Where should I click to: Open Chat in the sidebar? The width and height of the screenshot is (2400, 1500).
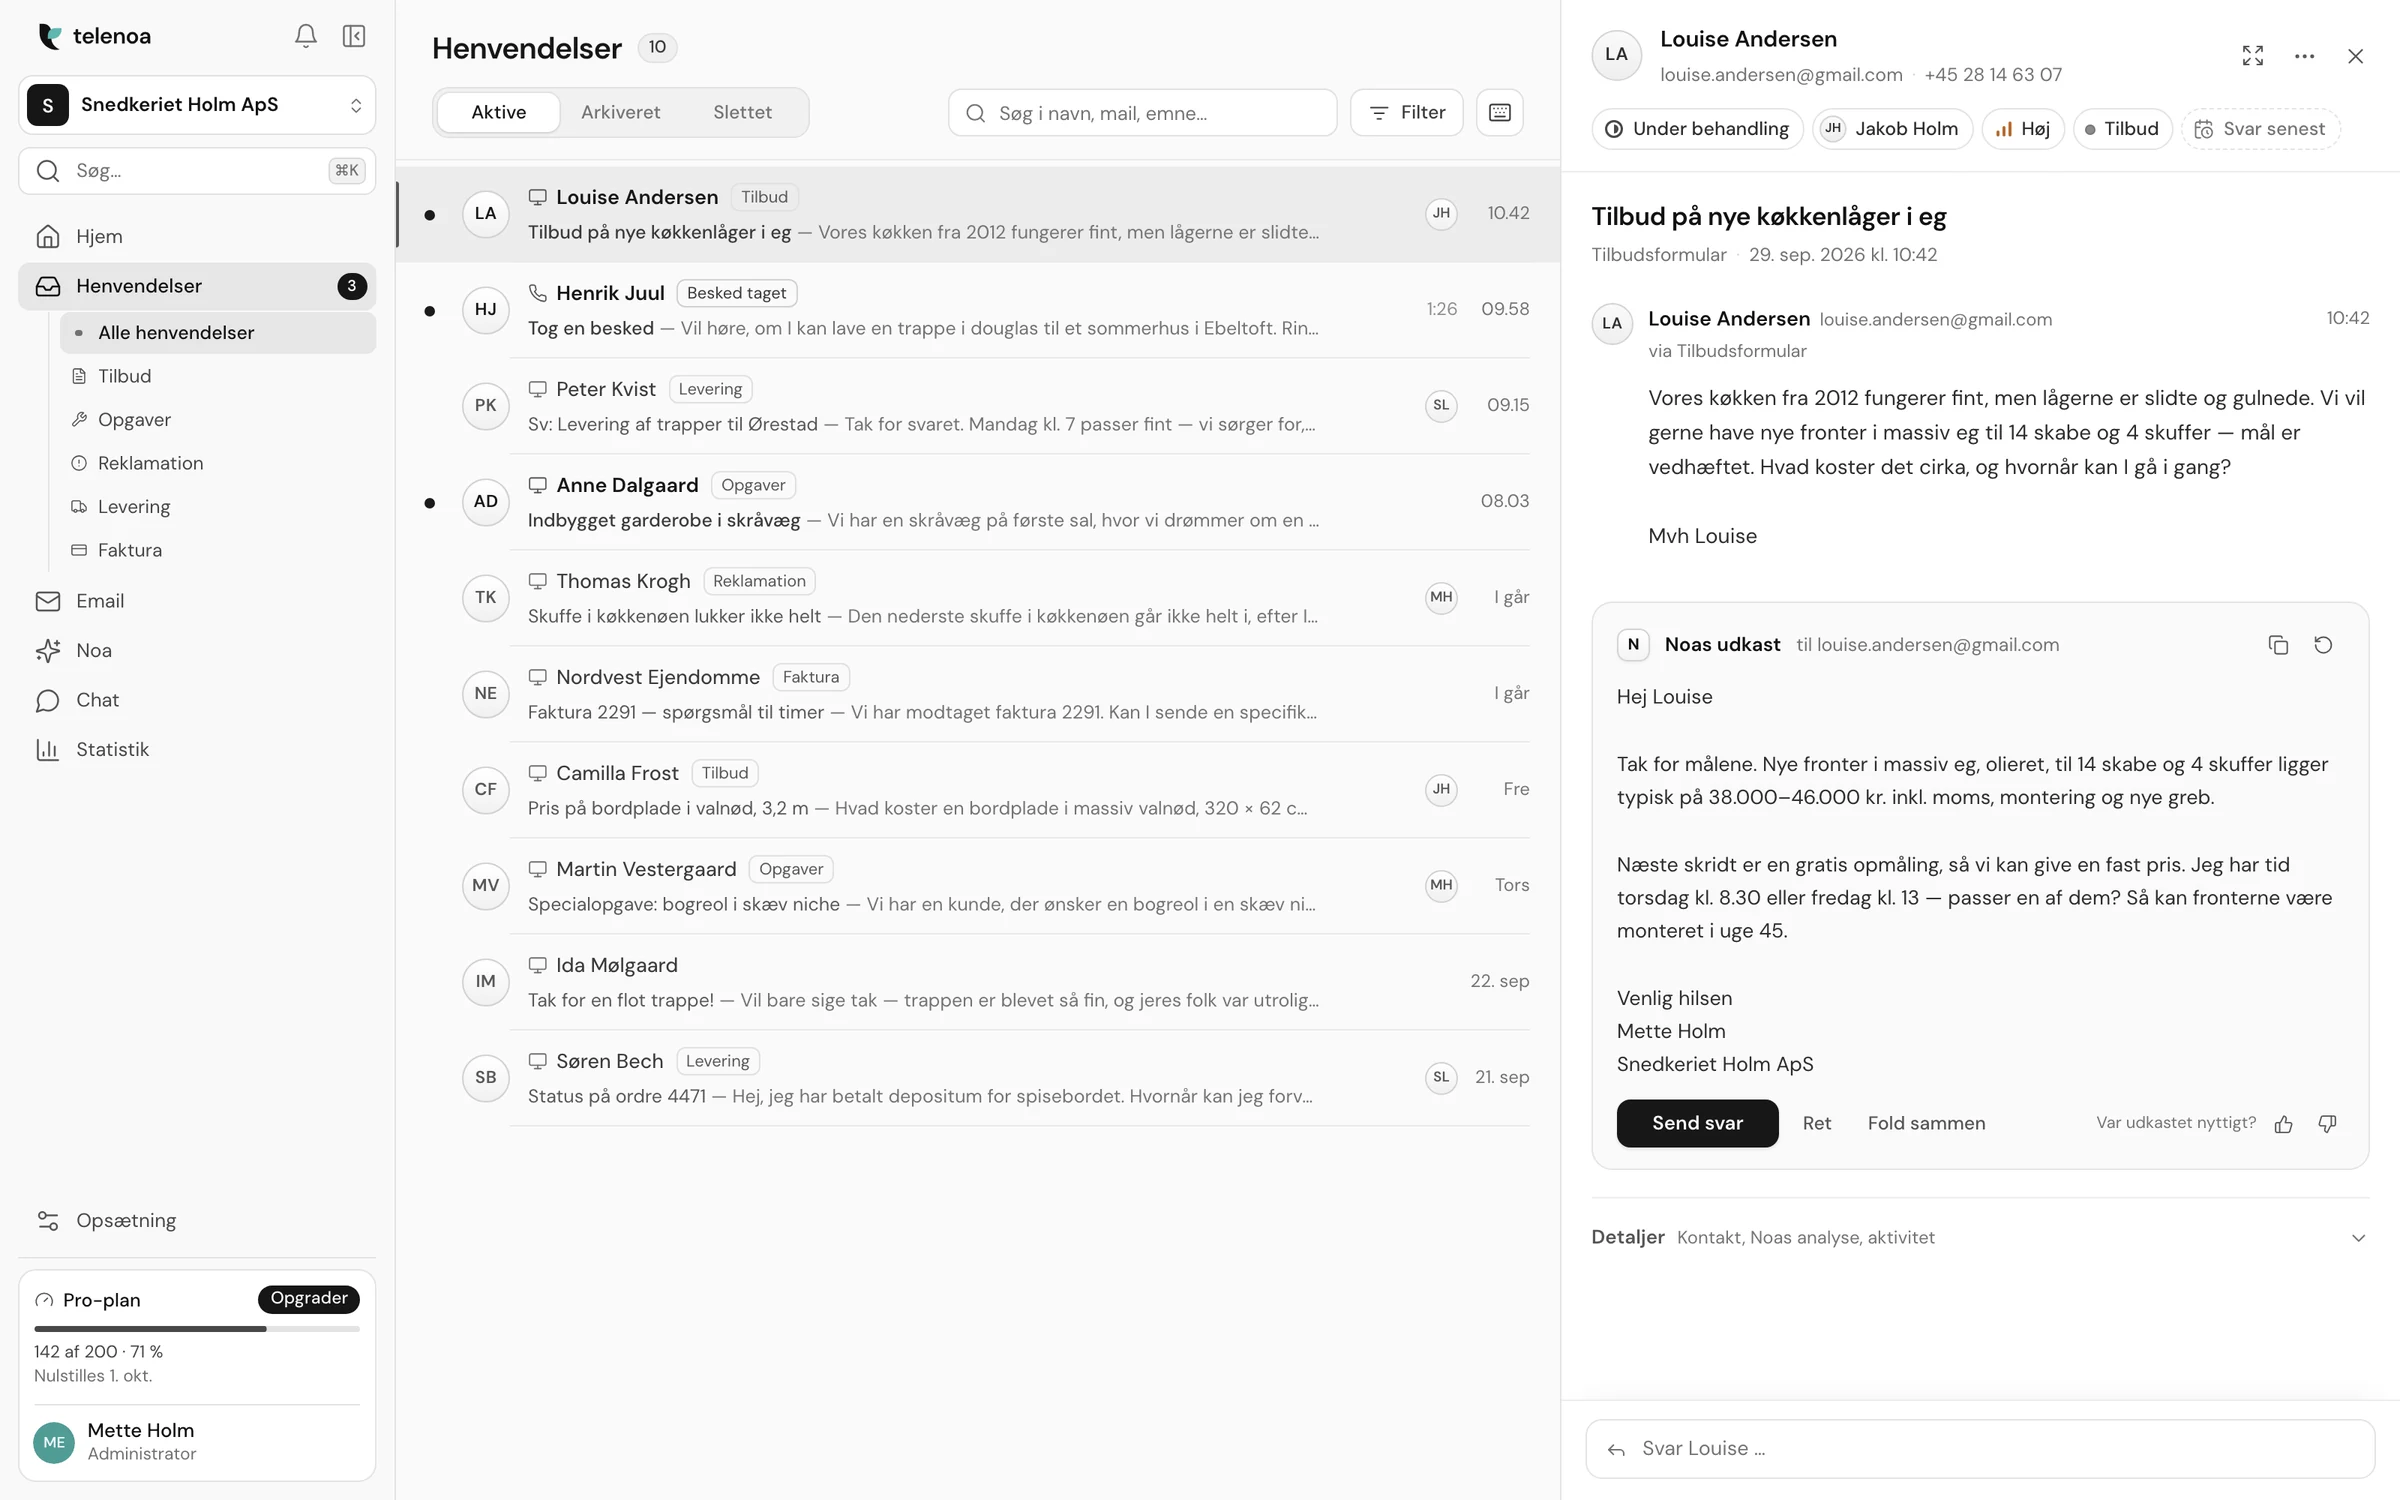click(197, 700)
